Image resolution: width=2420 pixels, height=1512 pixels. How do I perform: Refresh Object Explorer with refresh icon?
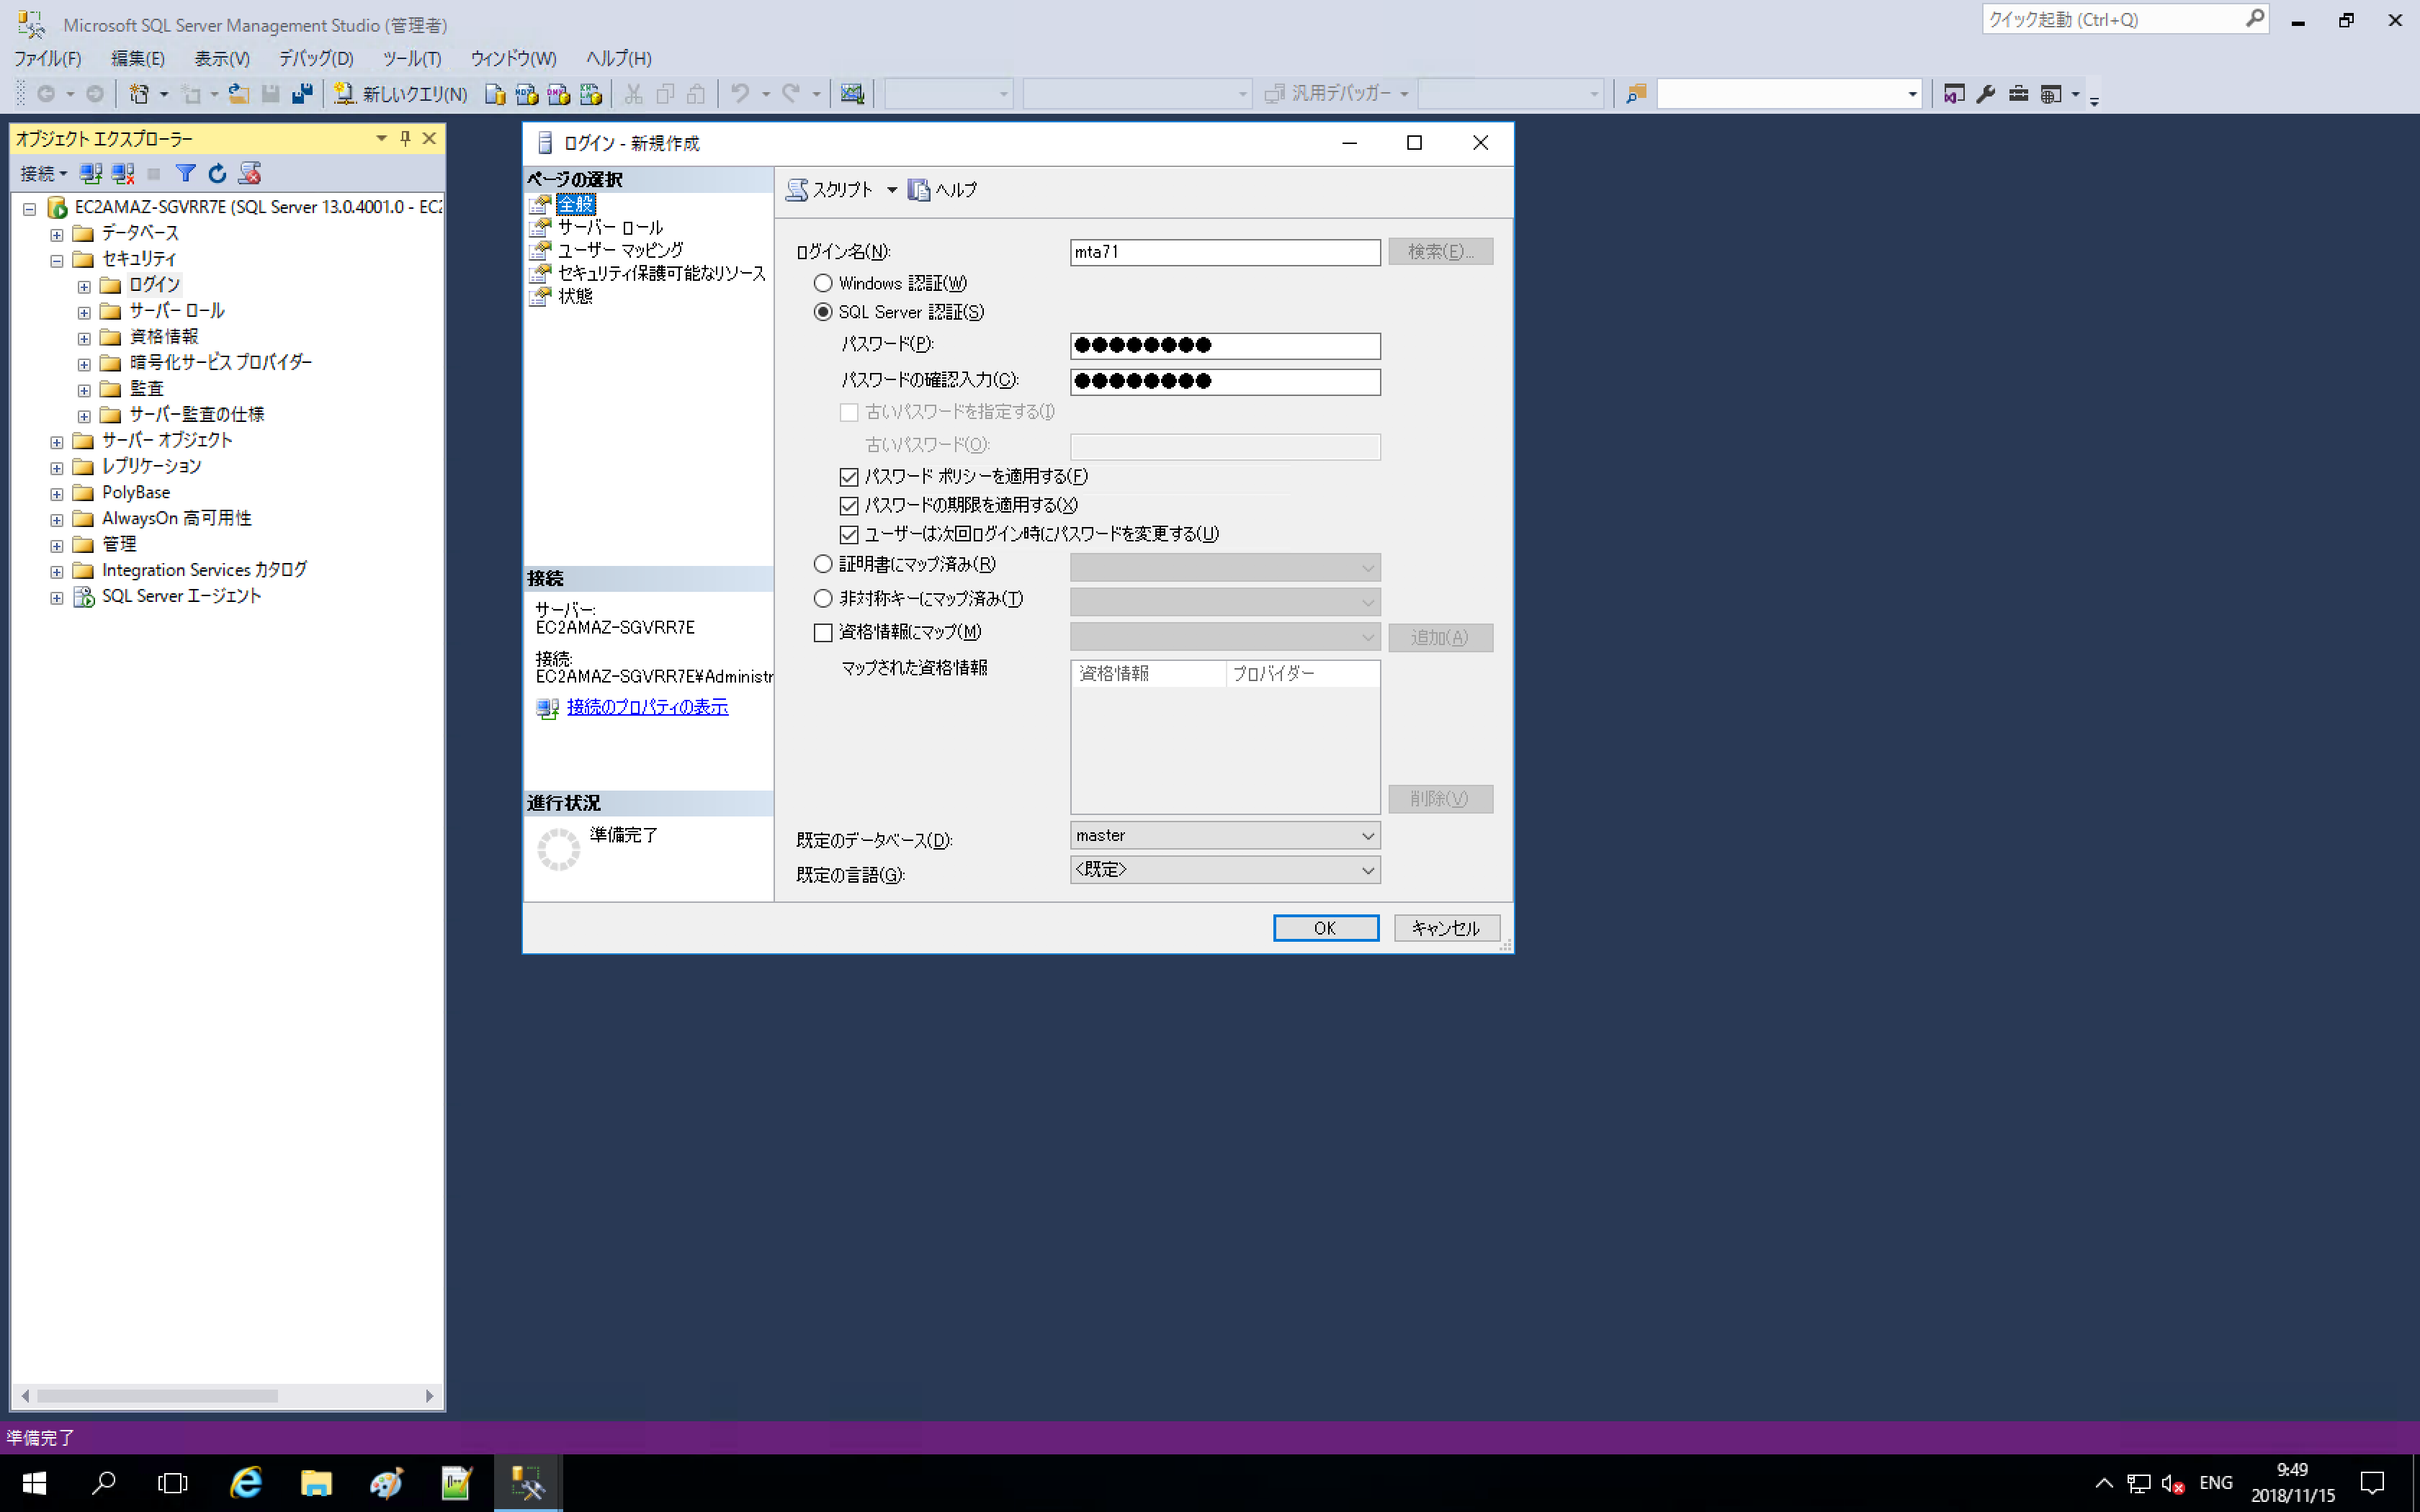pyautogui.click(x=217, y=174)
